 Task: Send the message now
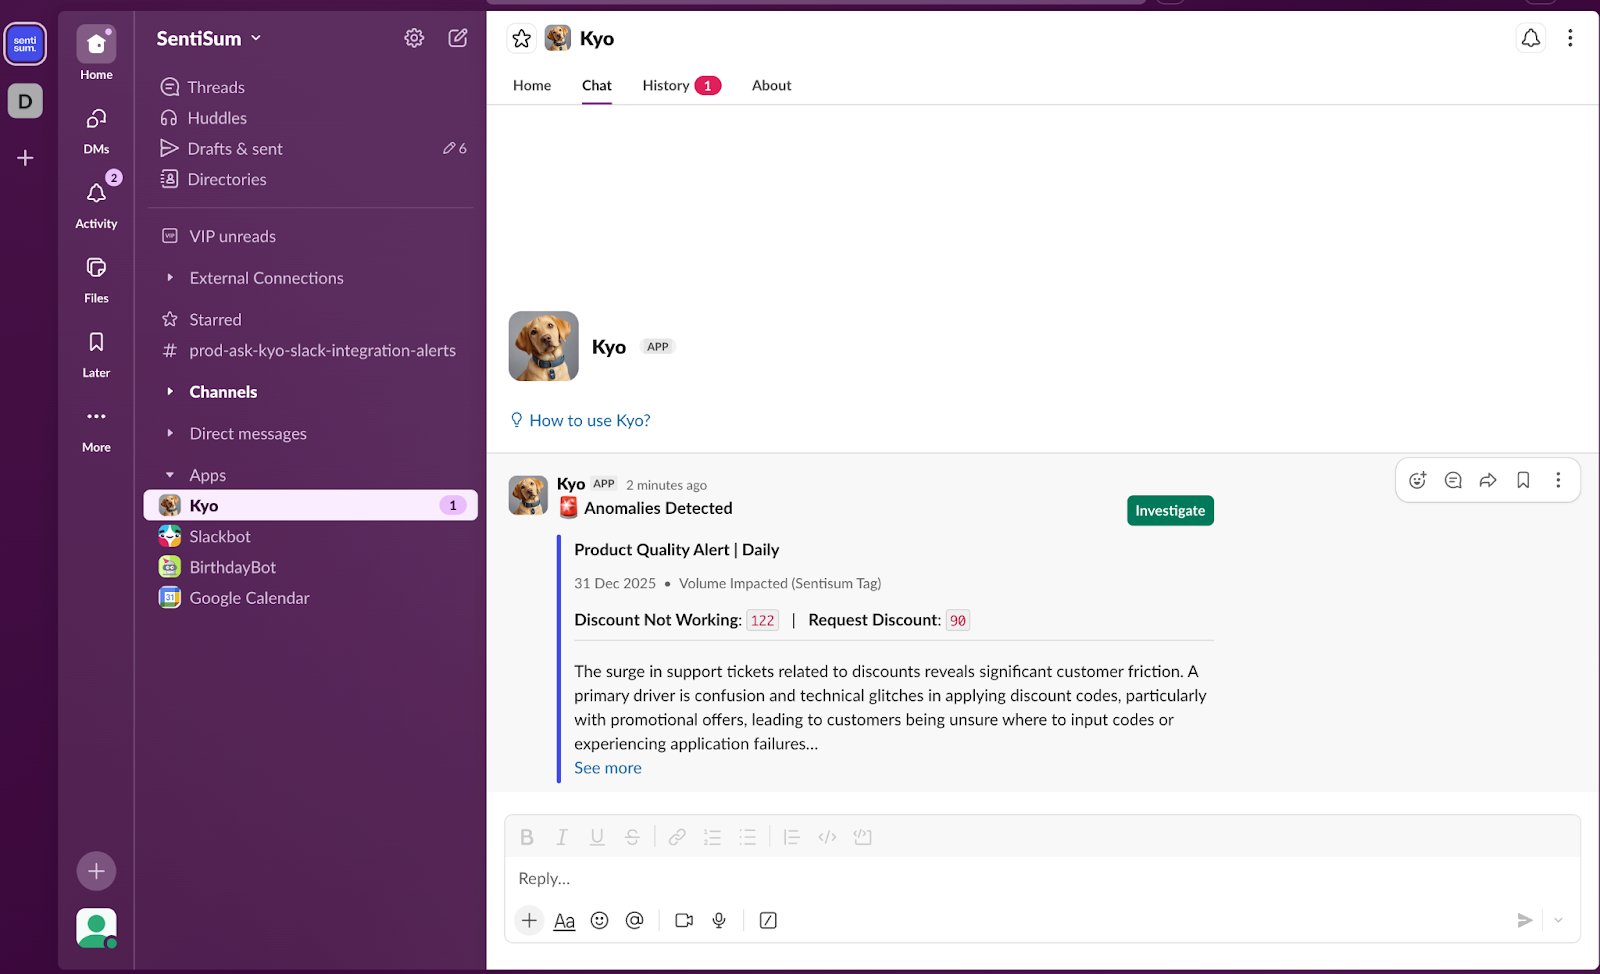1524,920
